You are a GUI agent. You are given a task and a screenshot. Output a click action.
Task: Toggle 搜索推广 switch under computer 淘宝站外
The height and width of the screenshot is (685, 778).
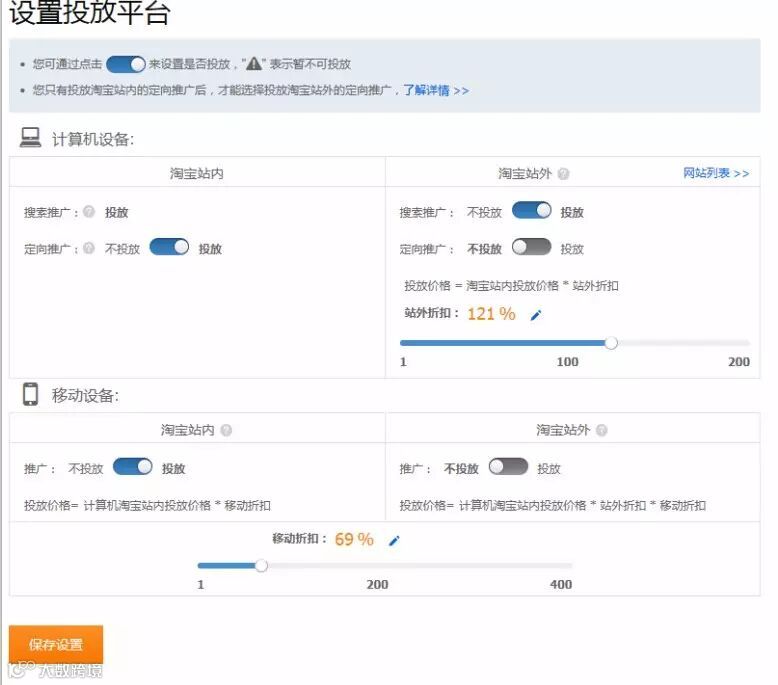point(531,210)
